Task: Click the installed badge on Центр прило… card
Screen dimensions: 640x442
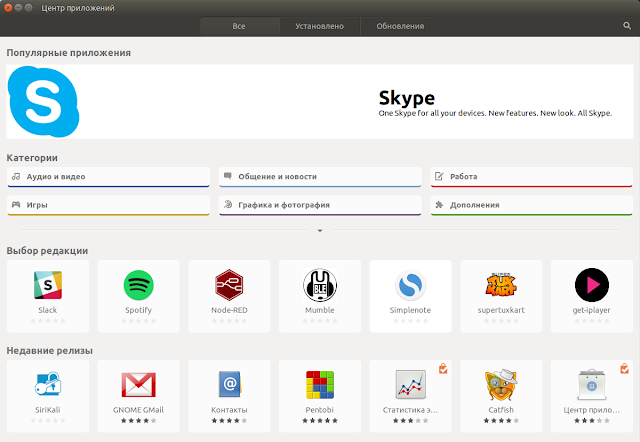Action: coord(624,369)
